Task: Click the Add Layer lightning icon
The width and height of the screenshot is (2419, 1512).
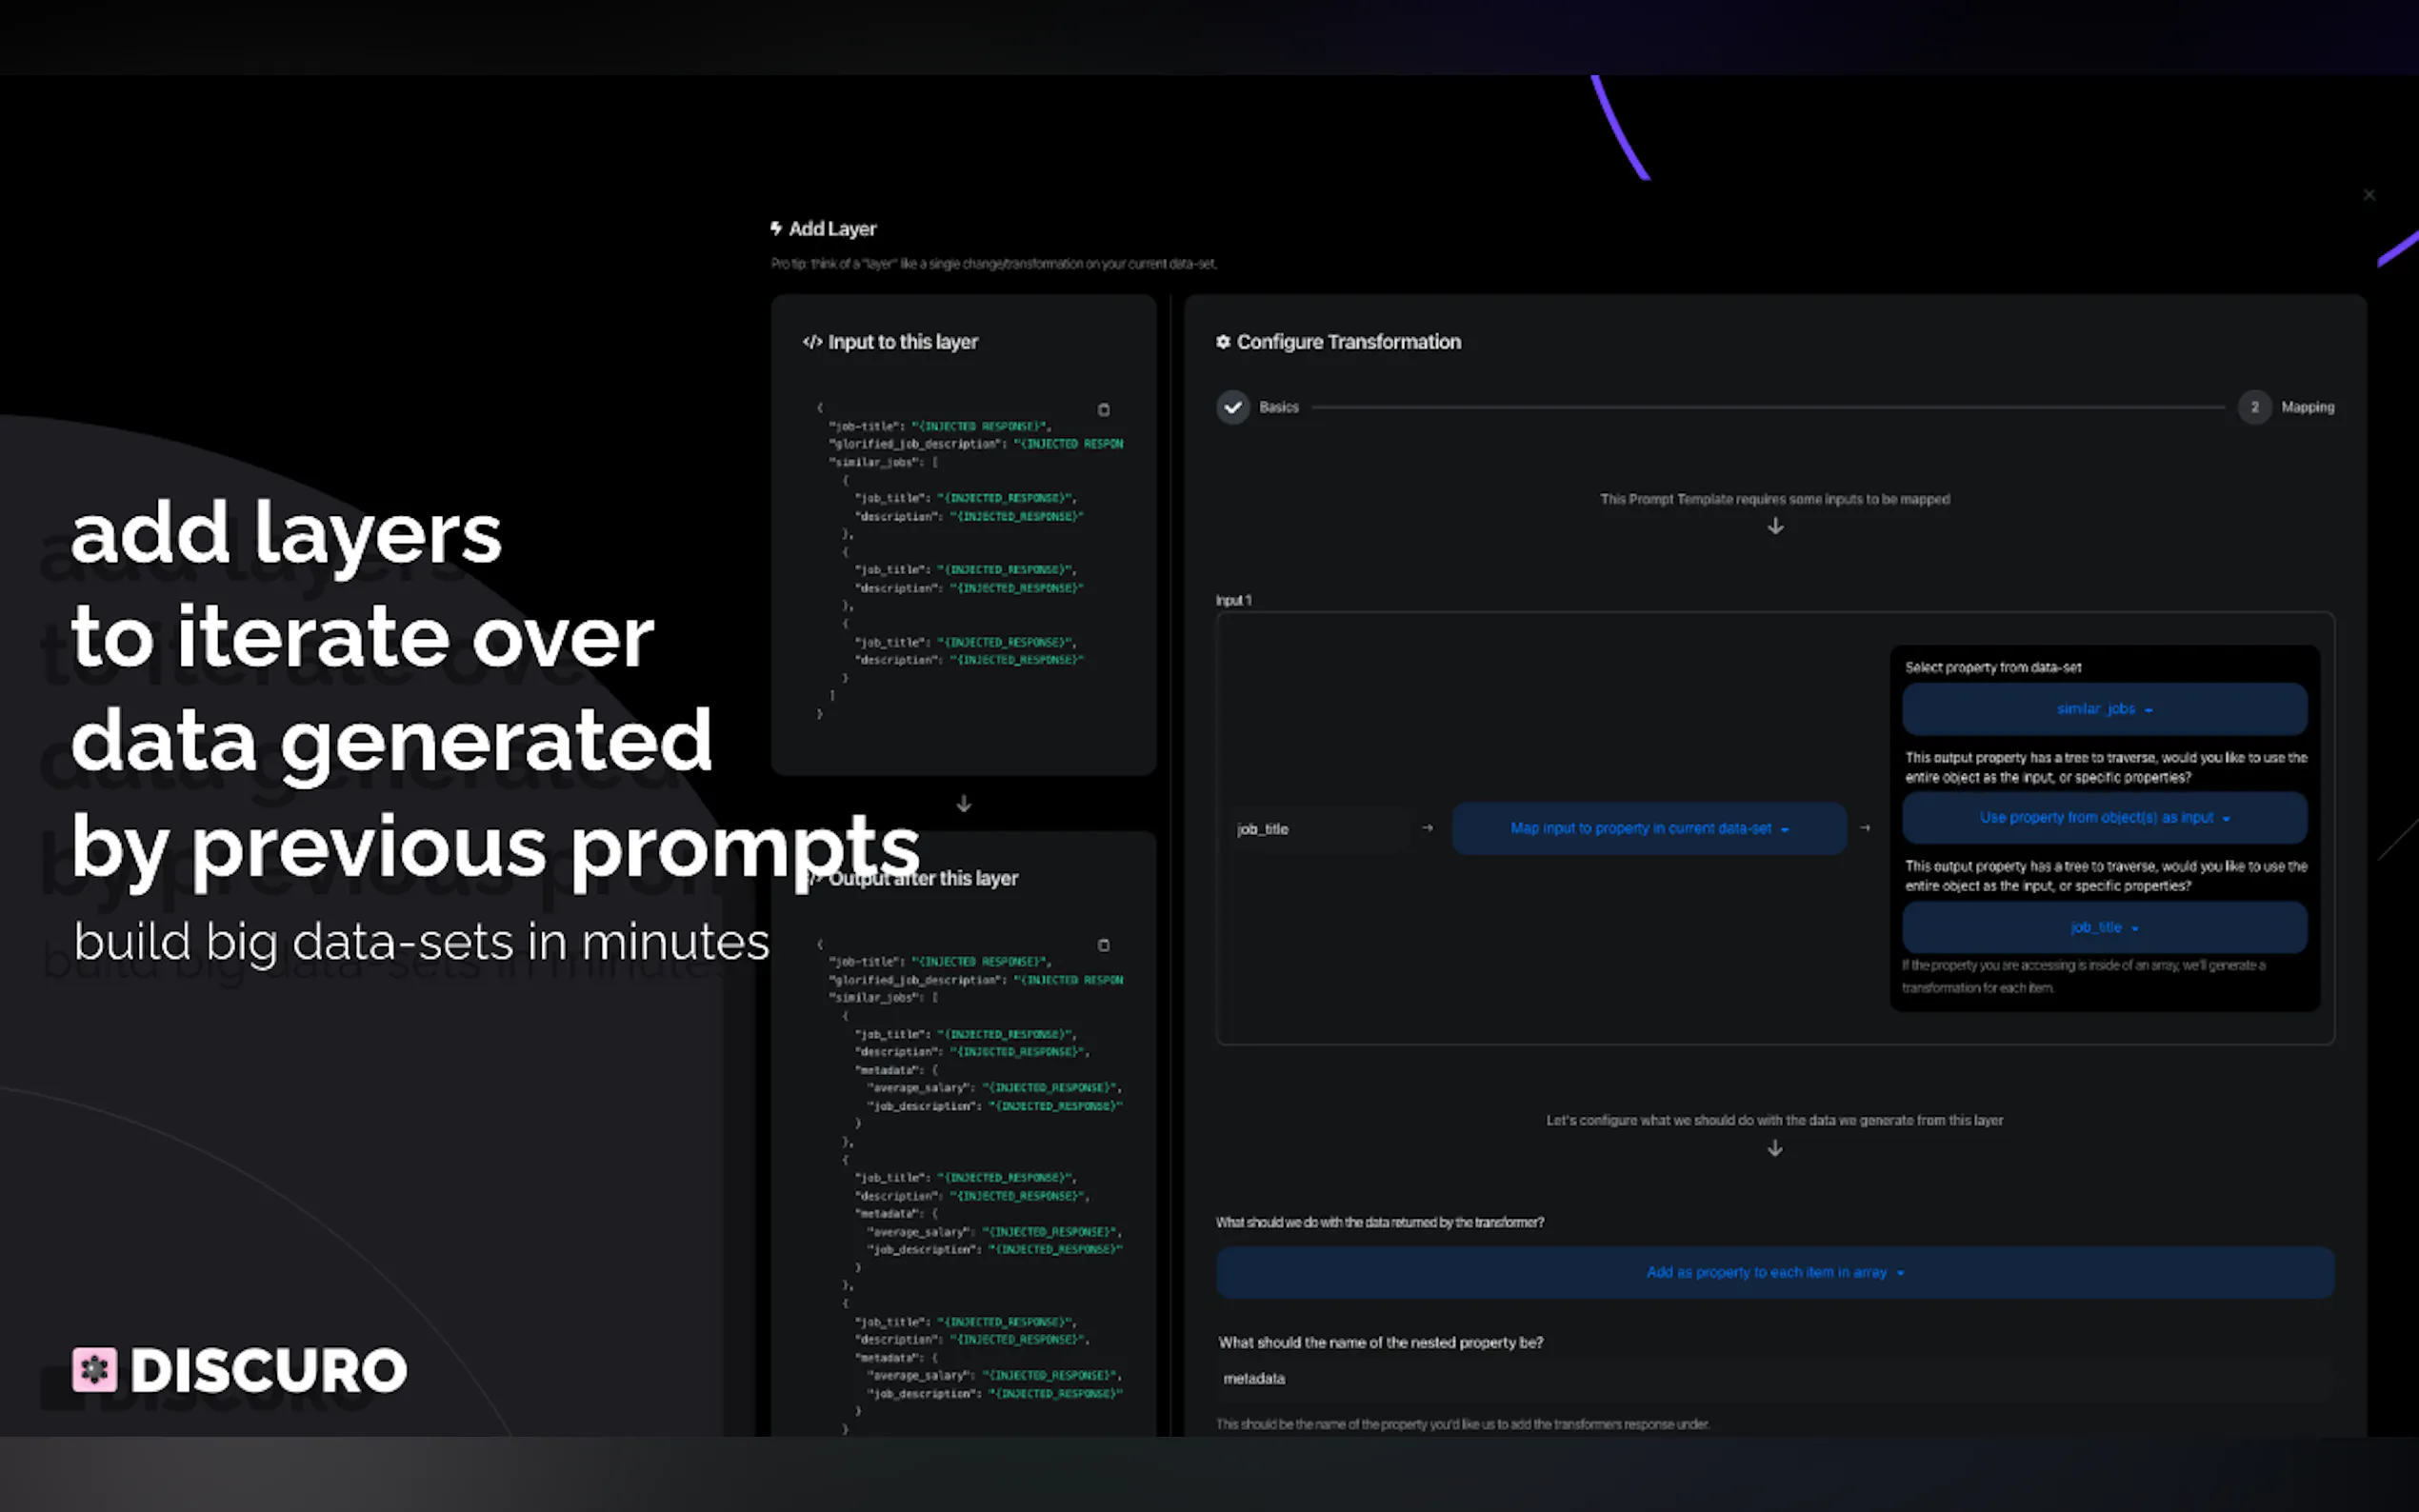Action: click(776, 228)
